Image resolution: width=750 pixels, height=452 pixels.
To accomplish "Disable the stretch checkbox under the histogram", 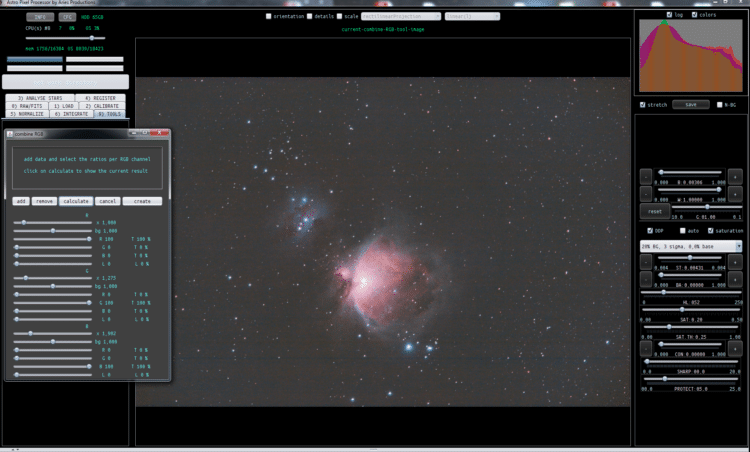I will click(642, 104).
